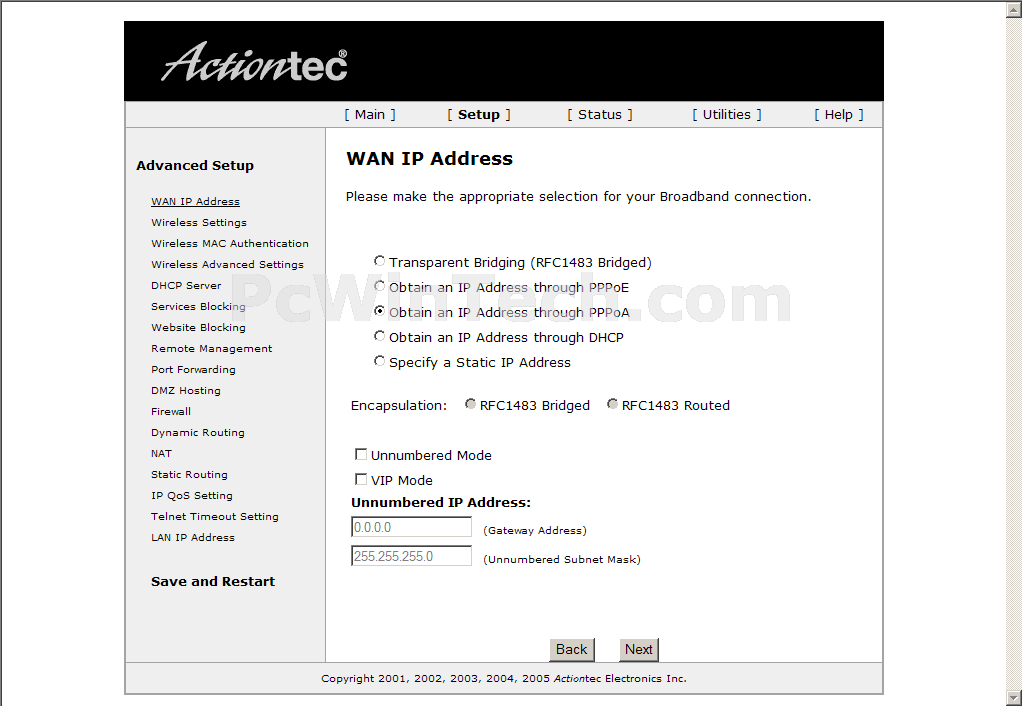Open Firewall settings link
This screenshot has width=1022, height=706.
171,411
